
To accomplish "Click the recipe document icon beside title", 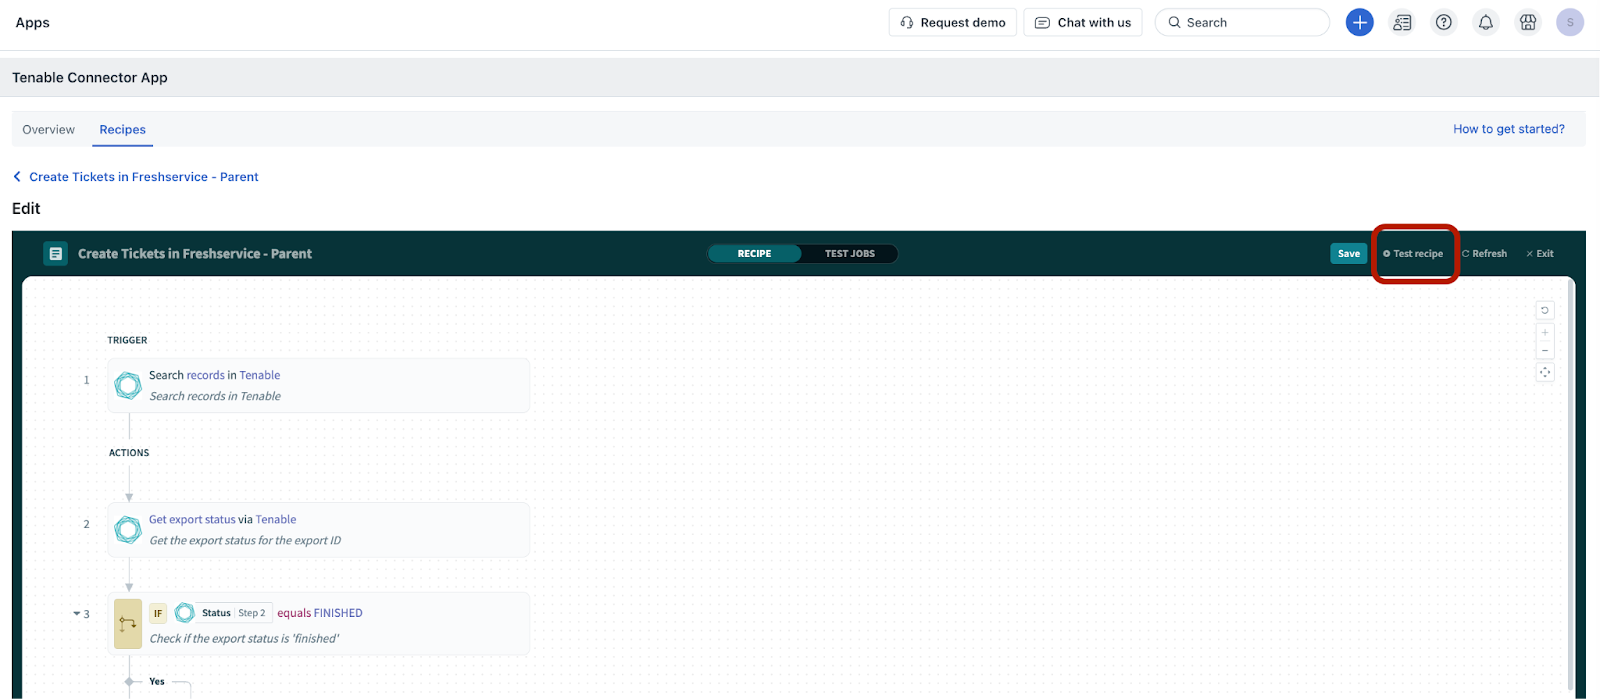I will point(56,254).
